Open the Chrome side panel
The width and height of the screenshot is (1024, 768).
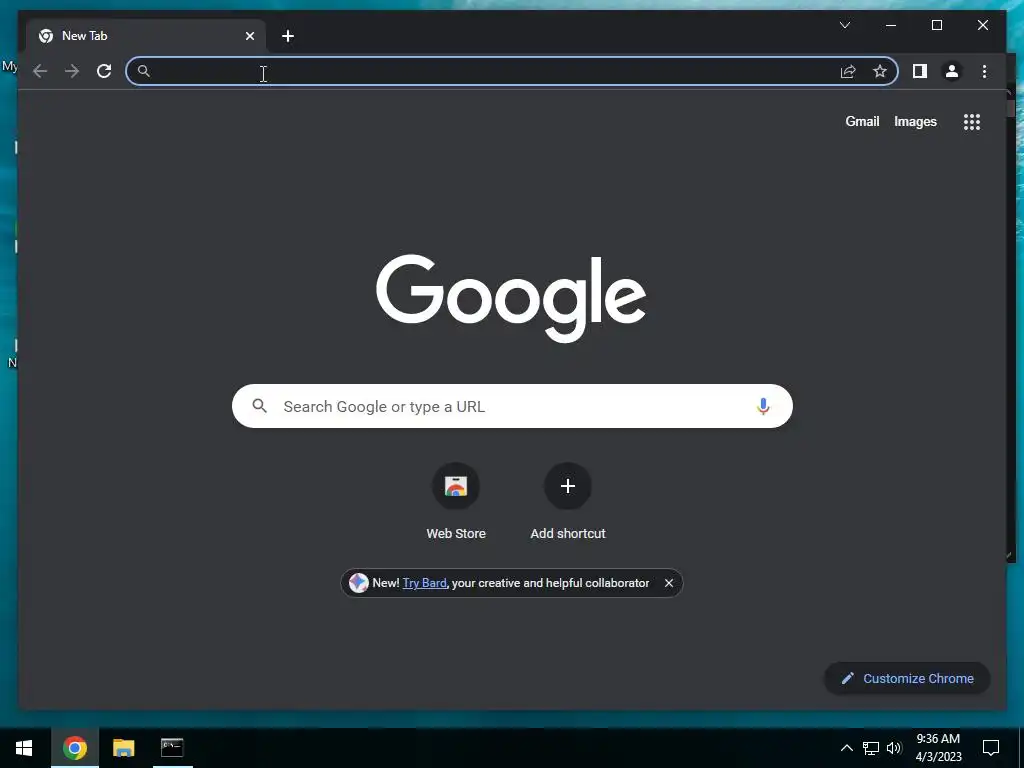920,71
